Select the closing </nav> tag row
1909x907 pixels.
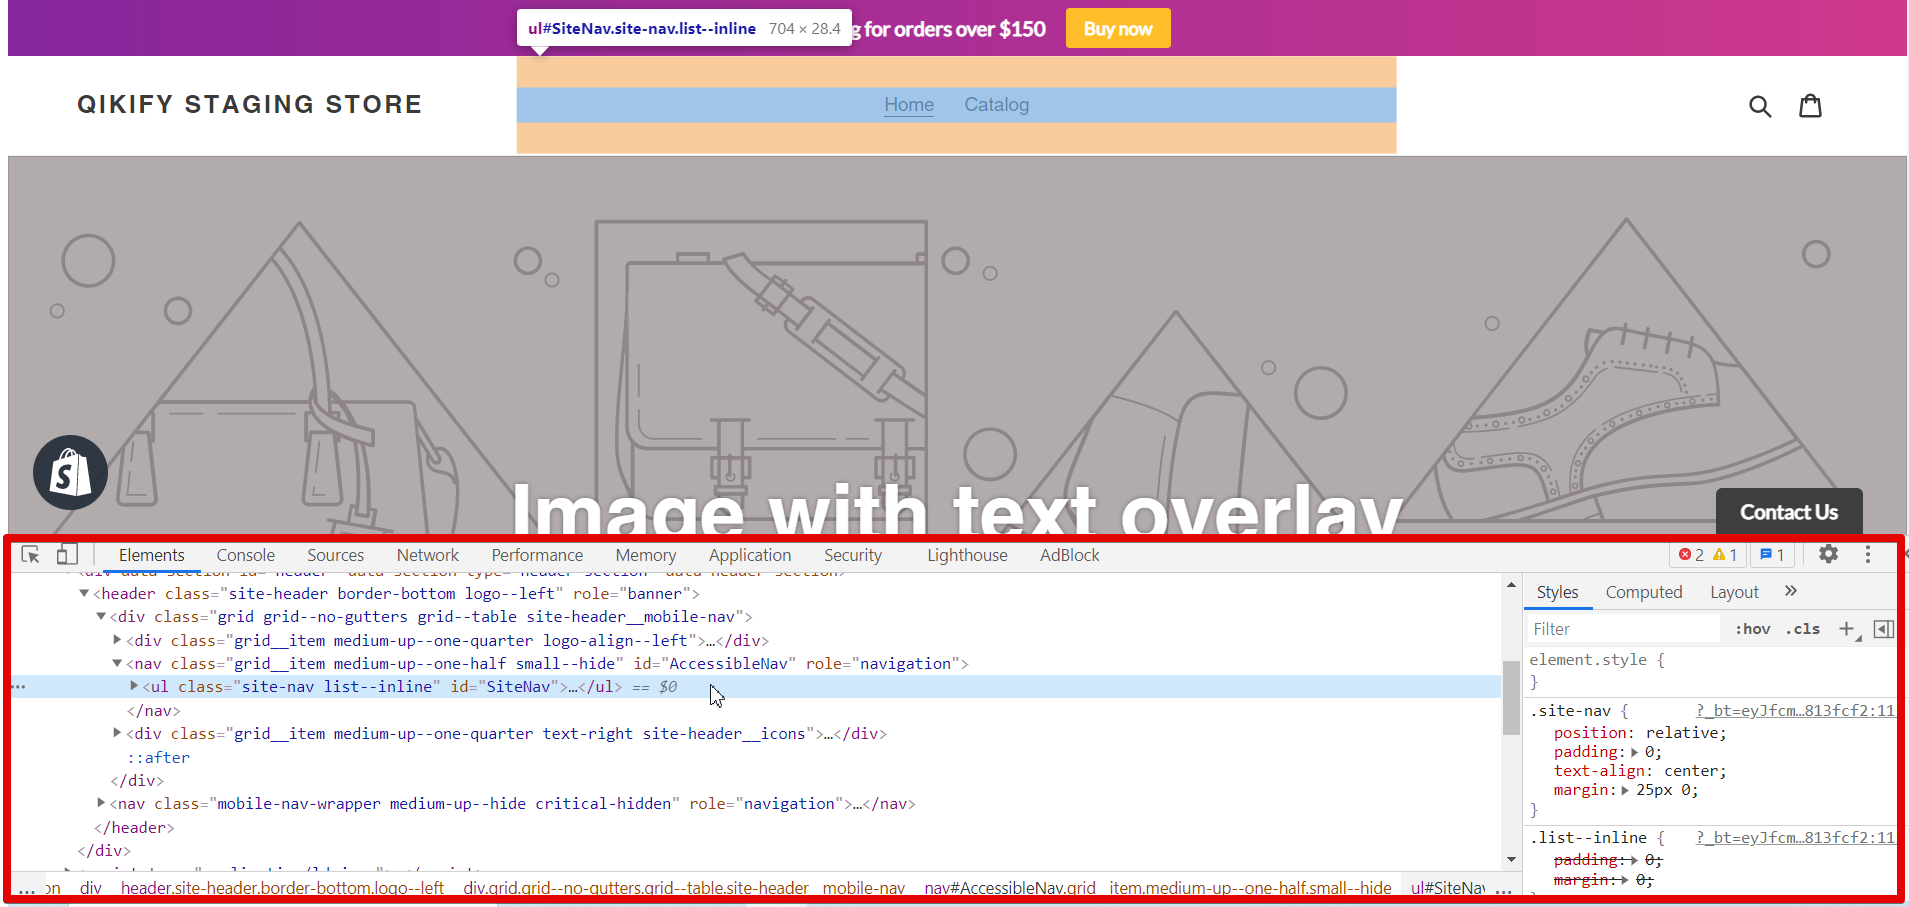(154, 710)
